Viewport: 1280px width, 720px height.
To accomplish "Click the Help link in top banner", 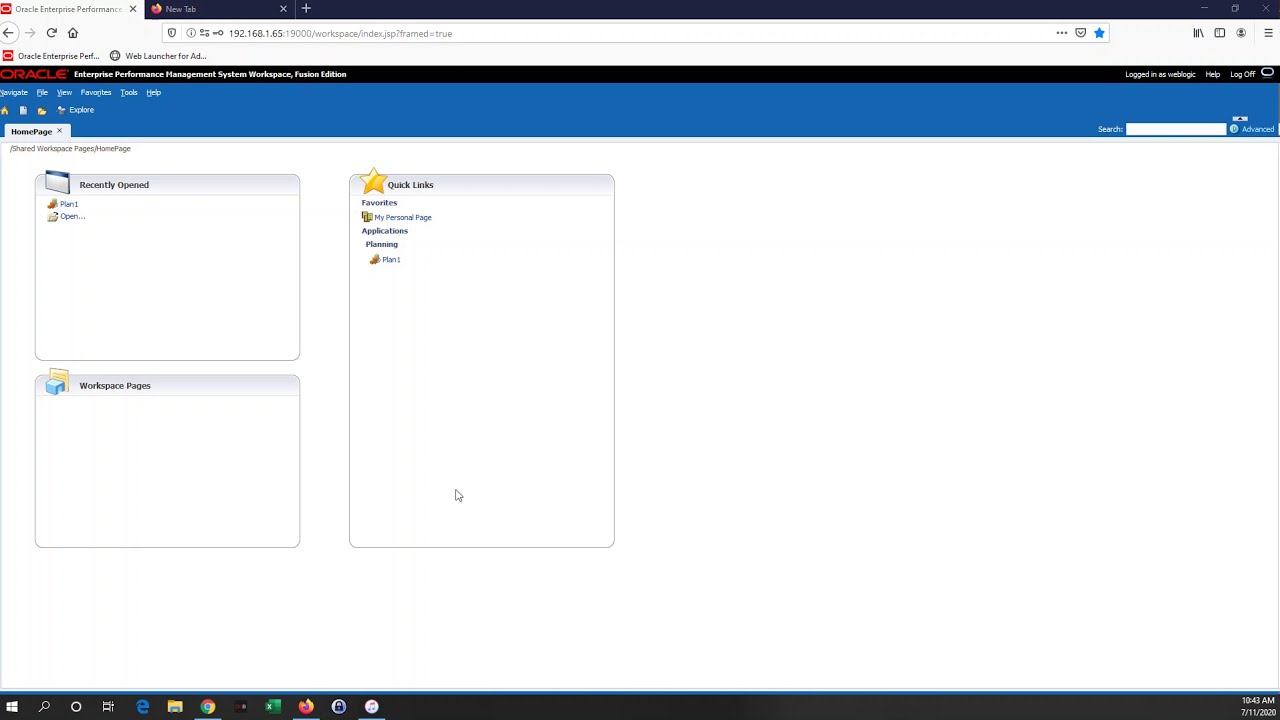I will pos(1212,74).
